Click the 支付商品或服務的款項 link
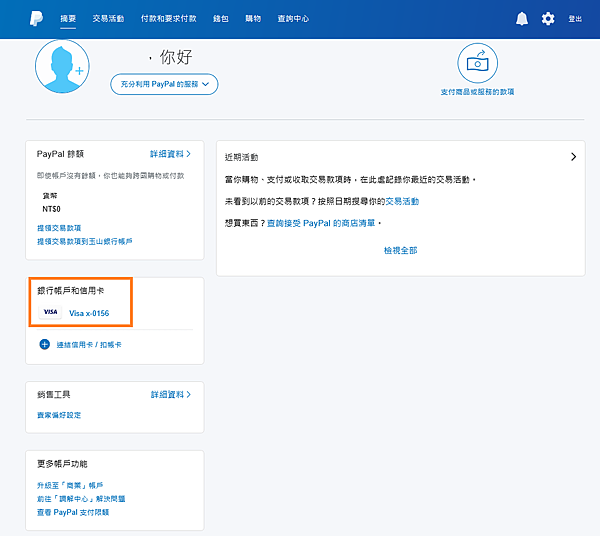This screenshot has height=536, width=600. click(x=478, y=92)
